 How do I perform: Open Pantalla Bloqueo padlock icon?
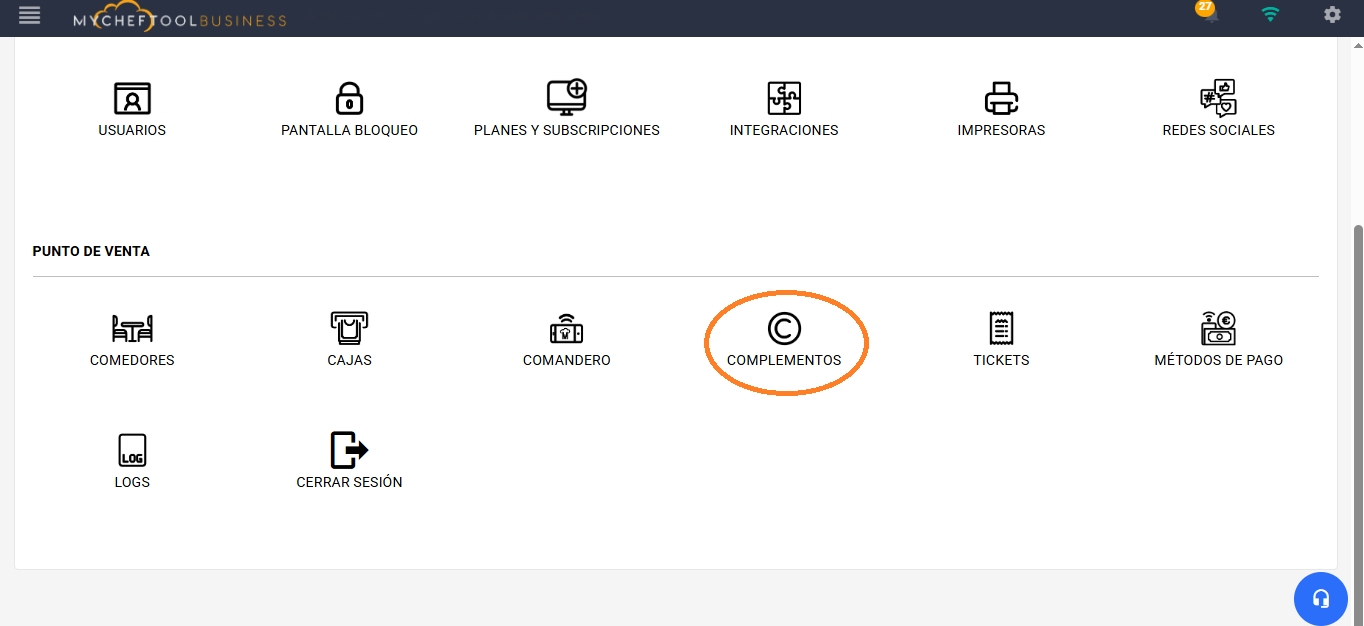(349, 99)
